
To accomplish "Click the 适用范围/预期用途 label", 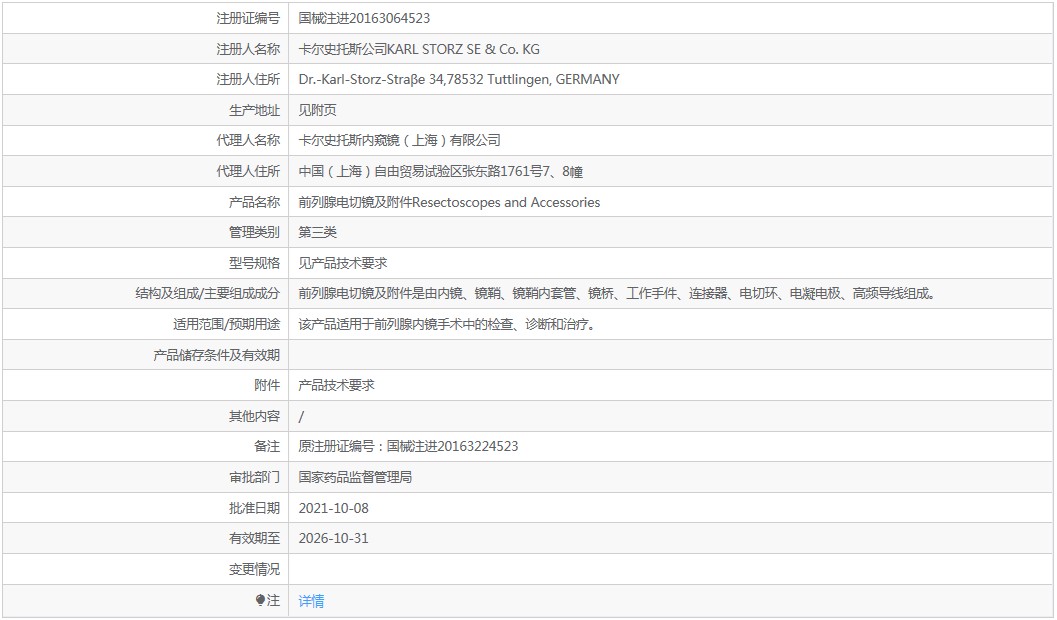I will tap(226, 324).
